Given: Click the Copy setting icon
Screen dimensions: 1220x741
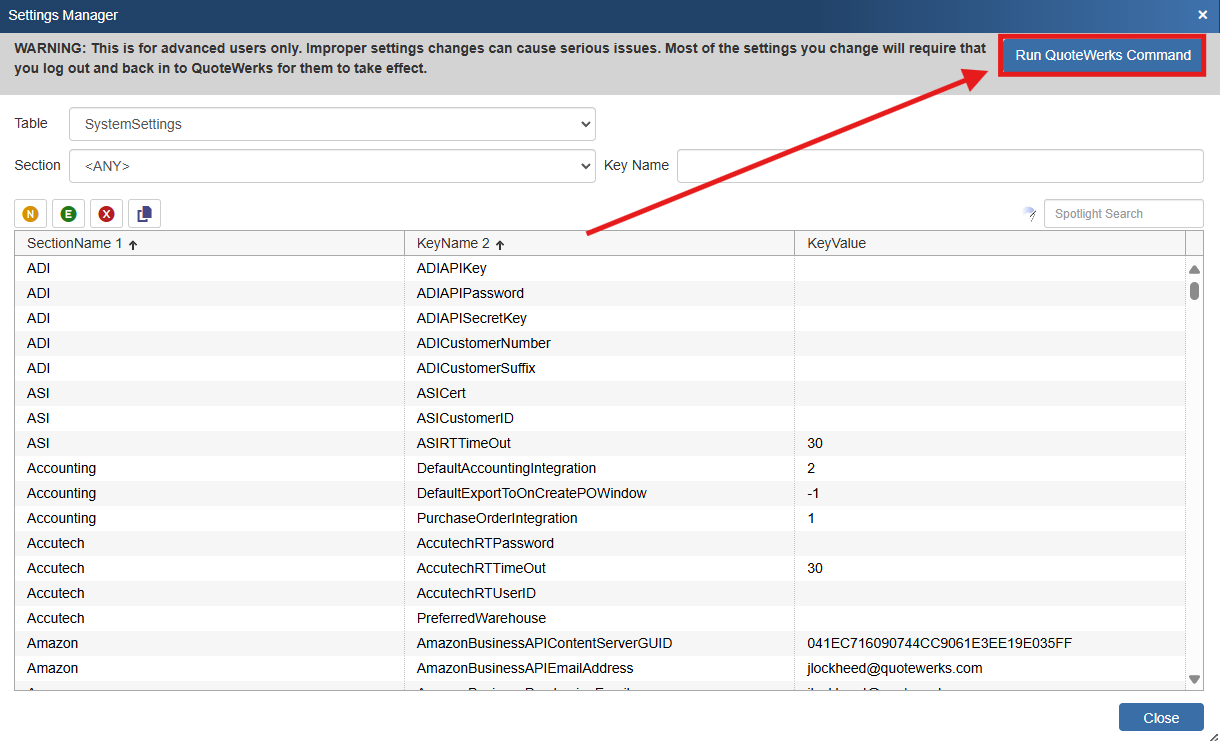Looking at the screenshot, I should 144,214.
